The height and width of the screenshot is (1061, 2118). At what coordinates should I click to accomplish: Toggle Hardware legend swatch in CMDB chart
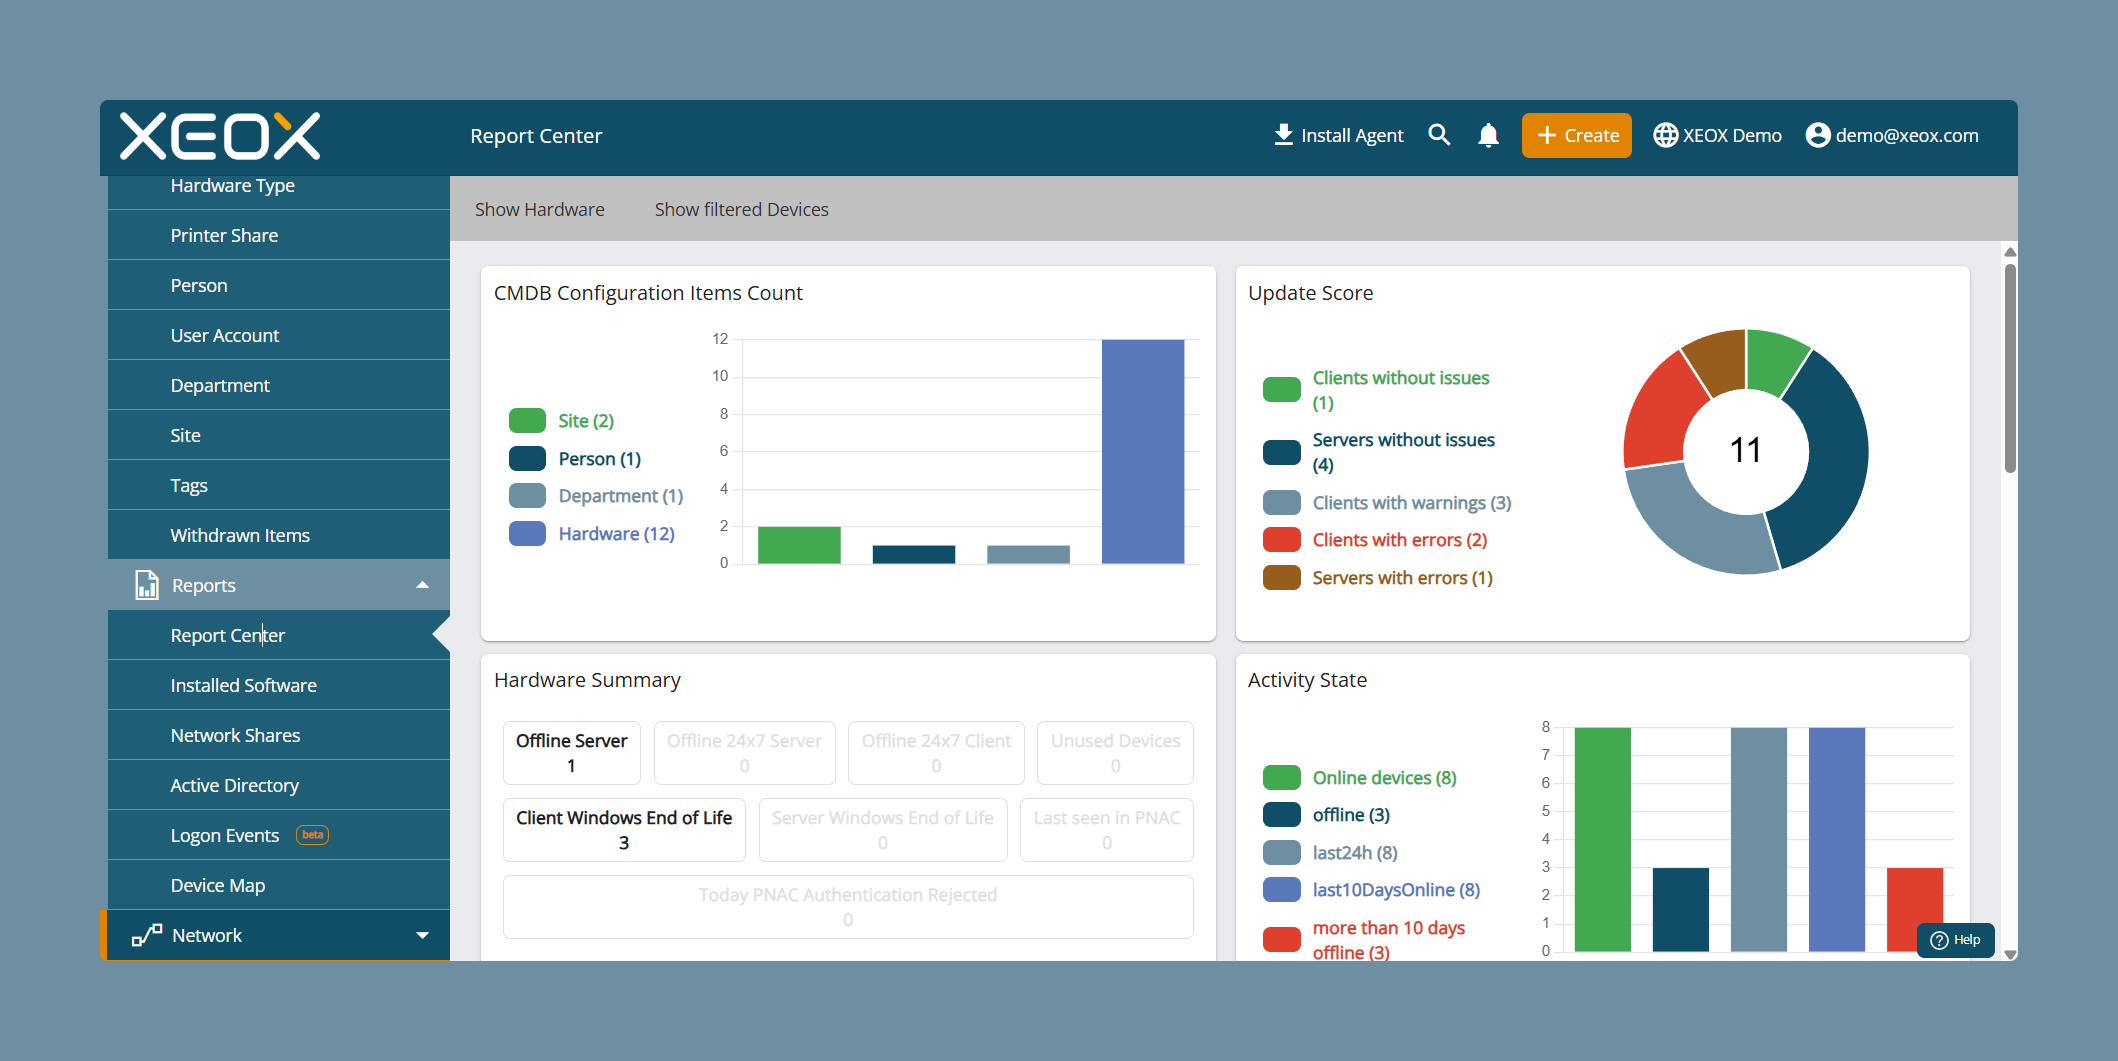tap(527, 534)
